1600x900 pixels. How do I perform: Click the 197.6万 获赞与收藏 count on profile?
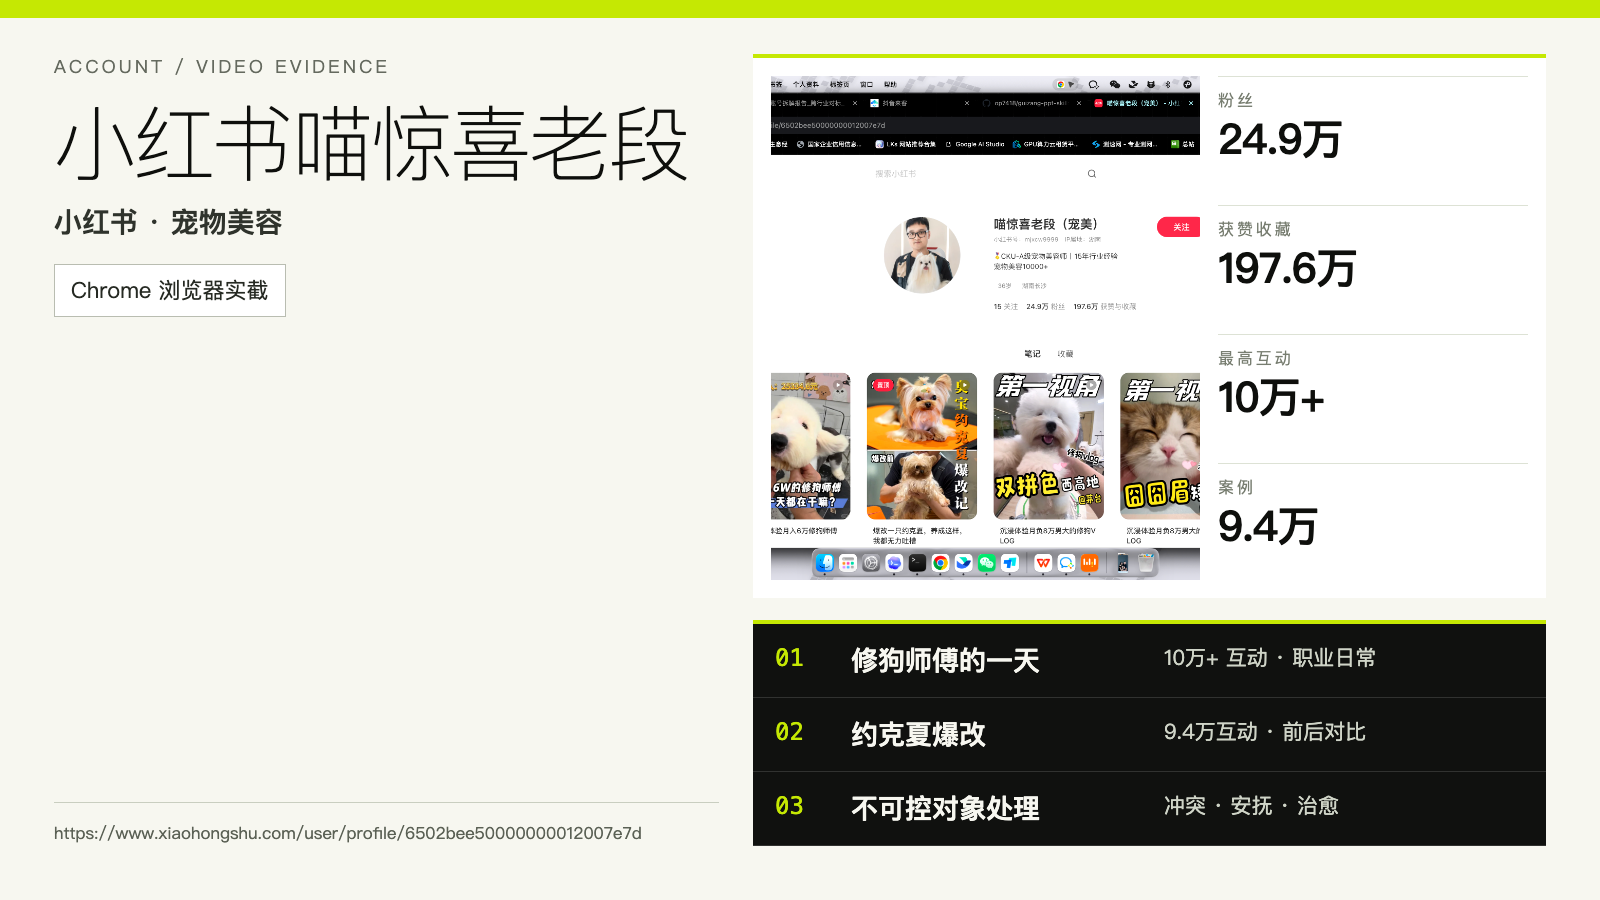tap(1104, 307)
